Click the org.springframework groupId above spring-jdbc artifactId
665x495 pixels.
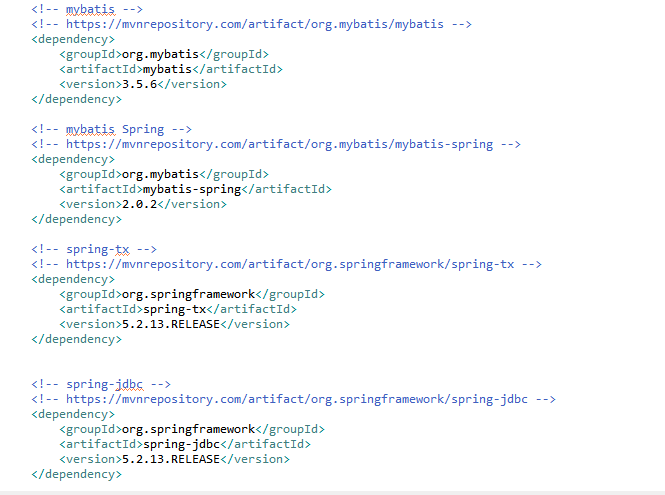(192, 429)
